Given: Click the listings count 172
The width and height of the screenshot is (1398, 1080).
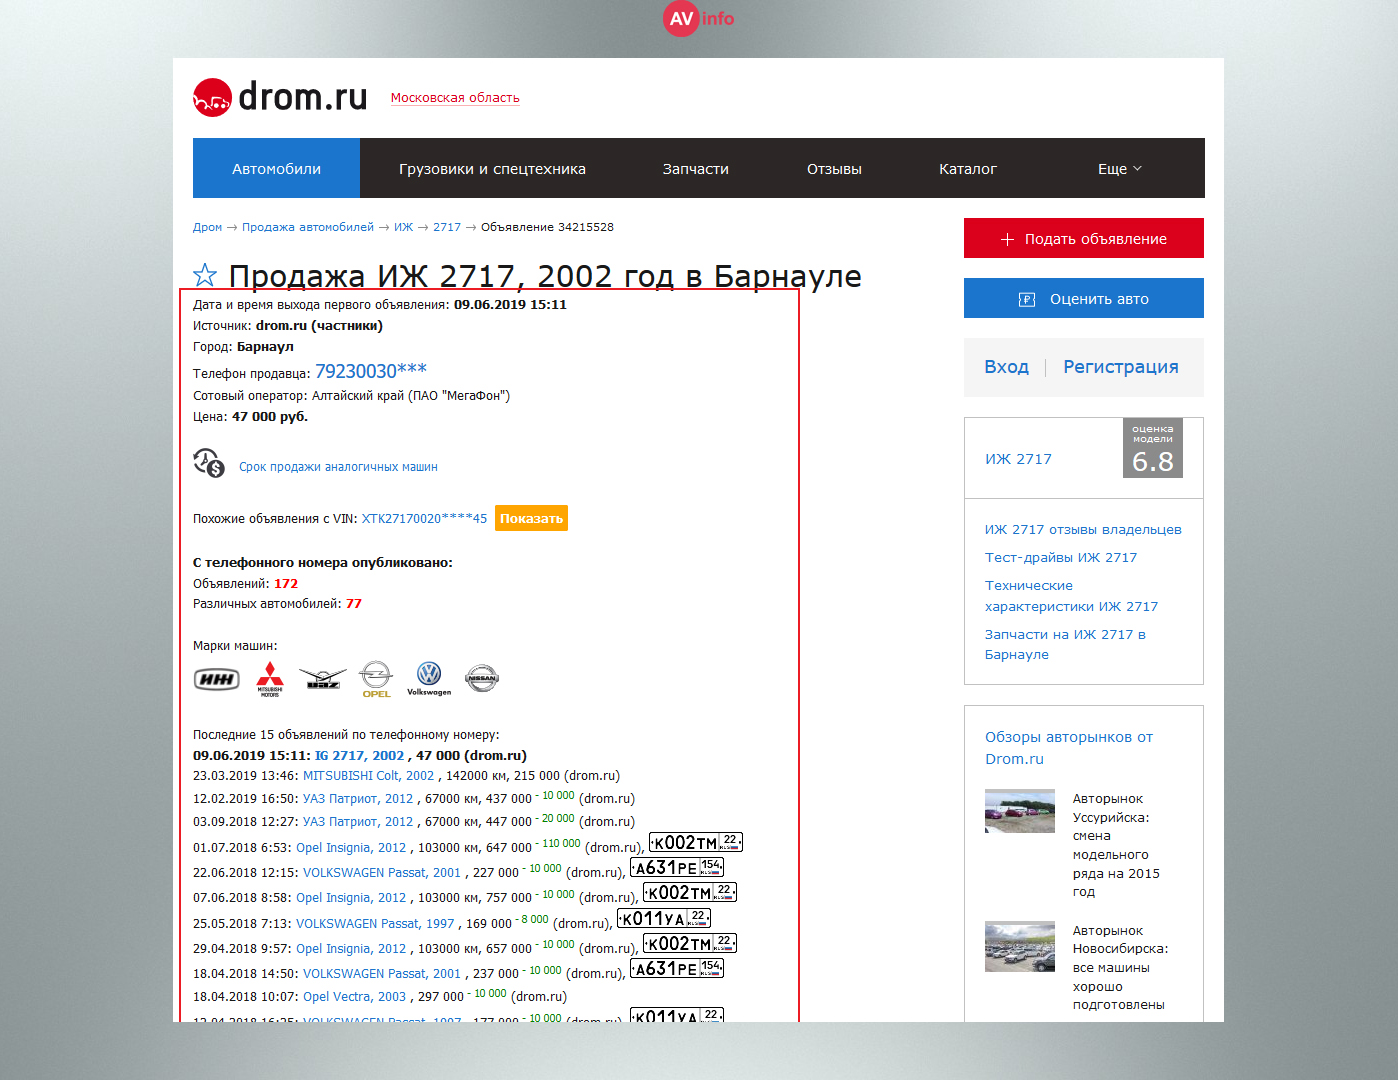Looking at the screenshot, I should click(286, 584).
